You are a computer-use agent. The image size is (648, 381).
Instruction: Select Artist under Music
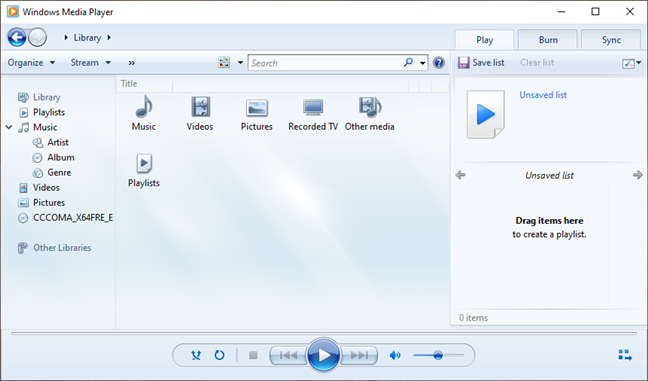(50, 143)
